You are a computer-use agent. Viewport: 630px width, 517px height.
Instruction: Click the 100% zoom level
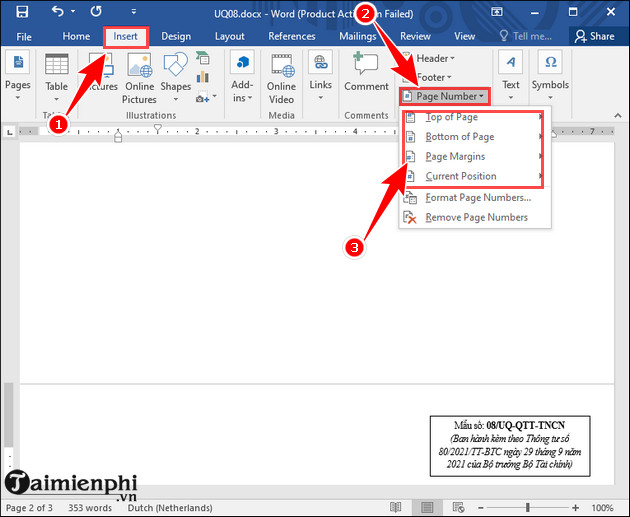(x=602, y=508)
